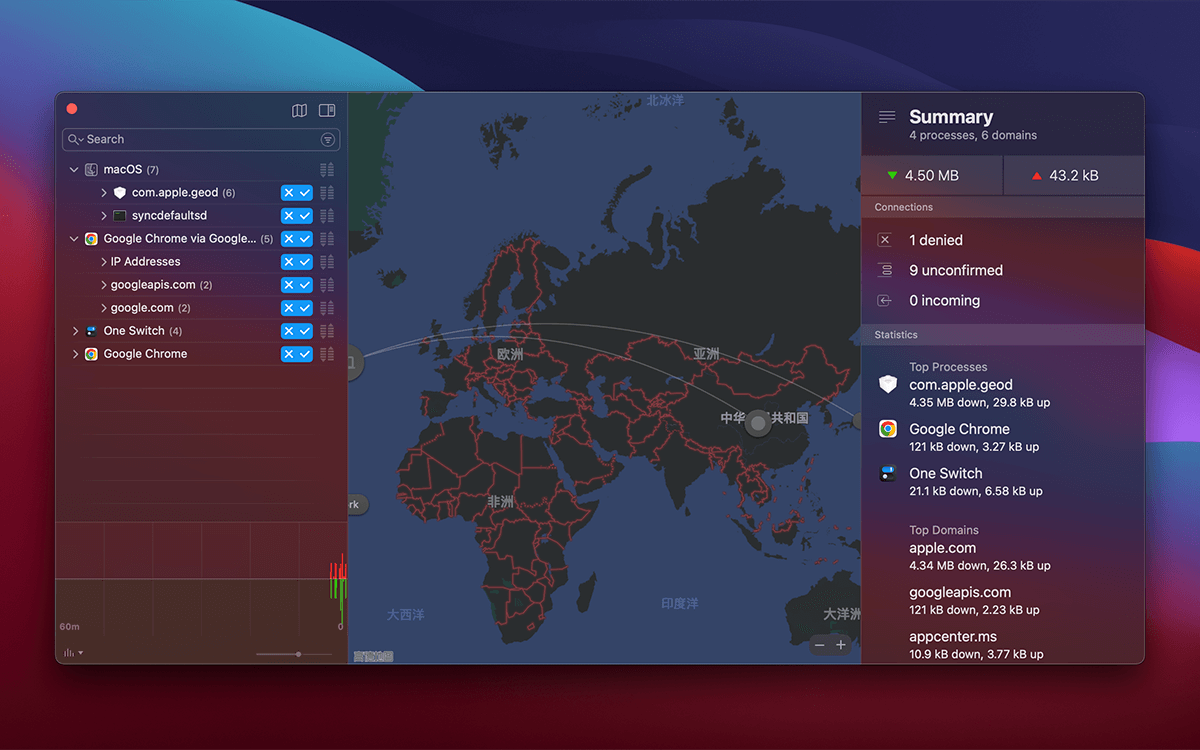Select the 'One Switch' row name in the list

134,331
